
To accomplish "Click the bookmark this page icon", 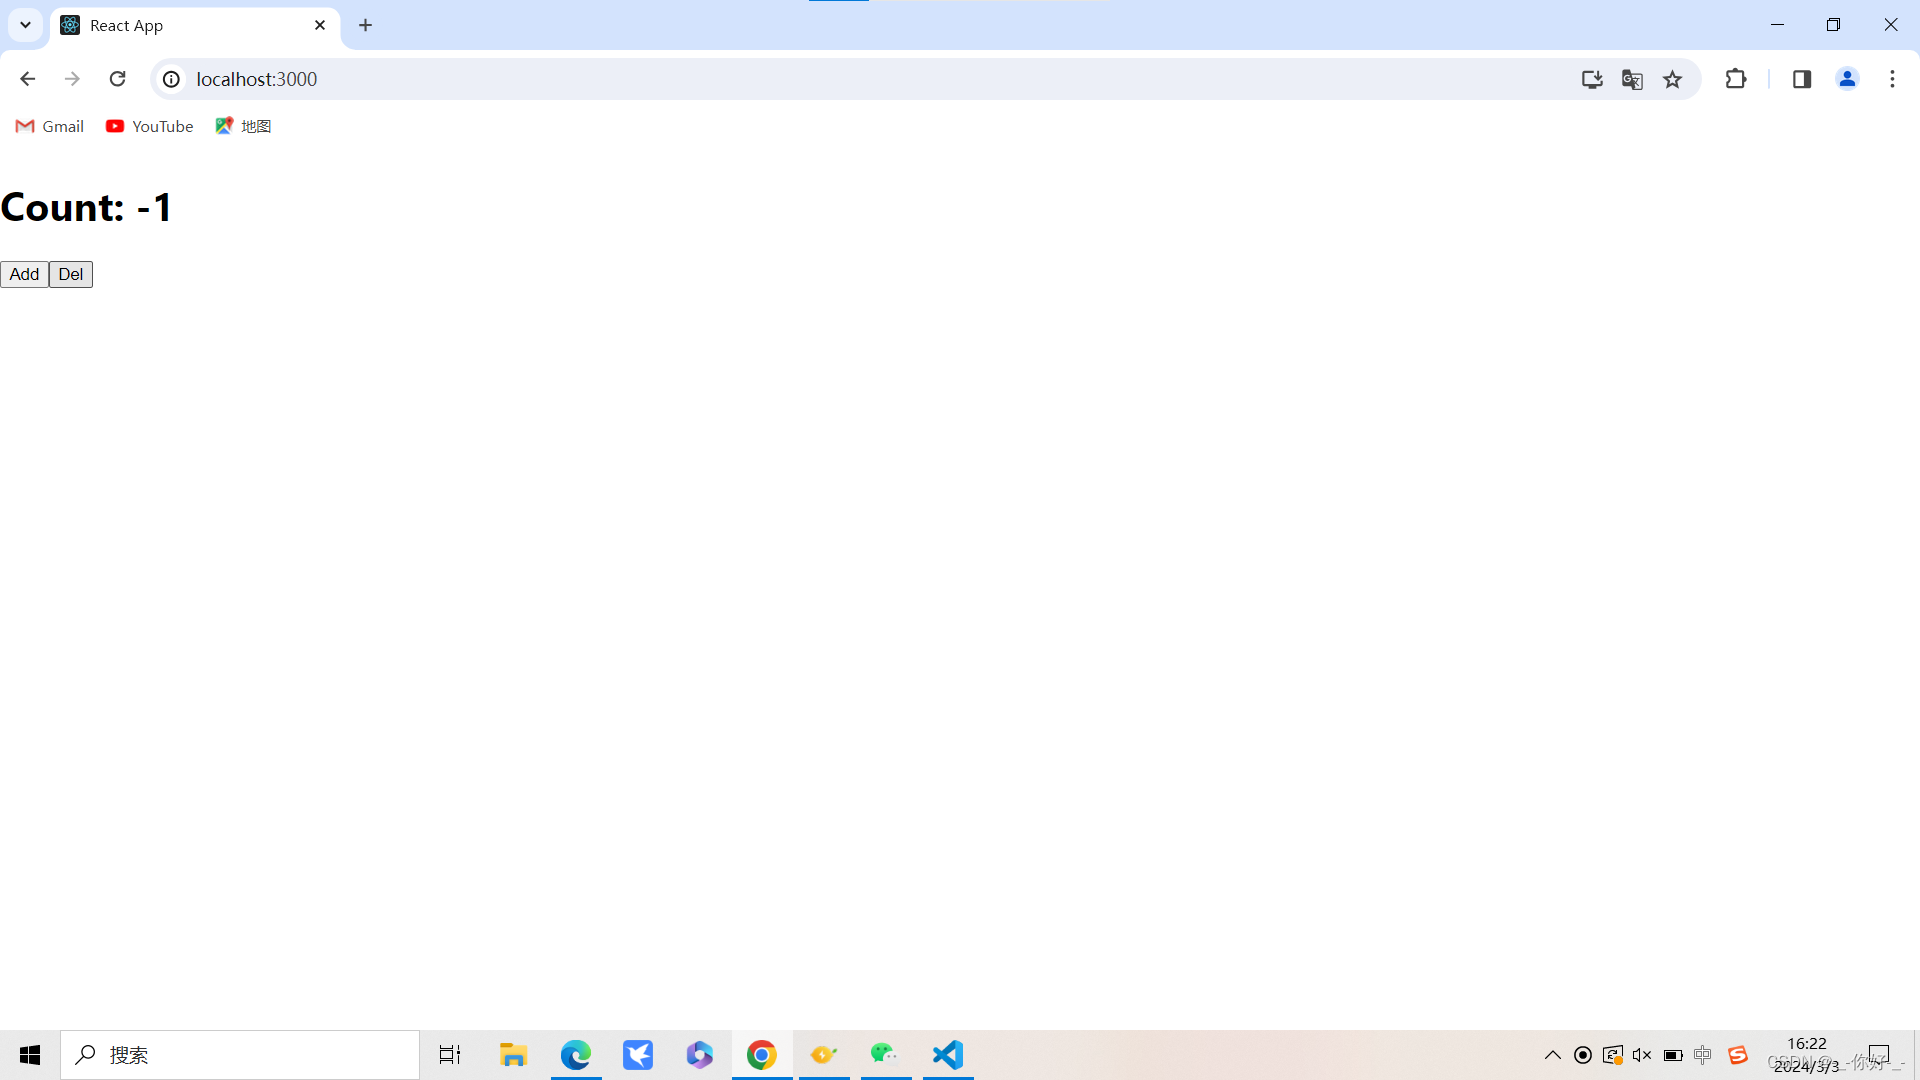I will click(1673, 79).
